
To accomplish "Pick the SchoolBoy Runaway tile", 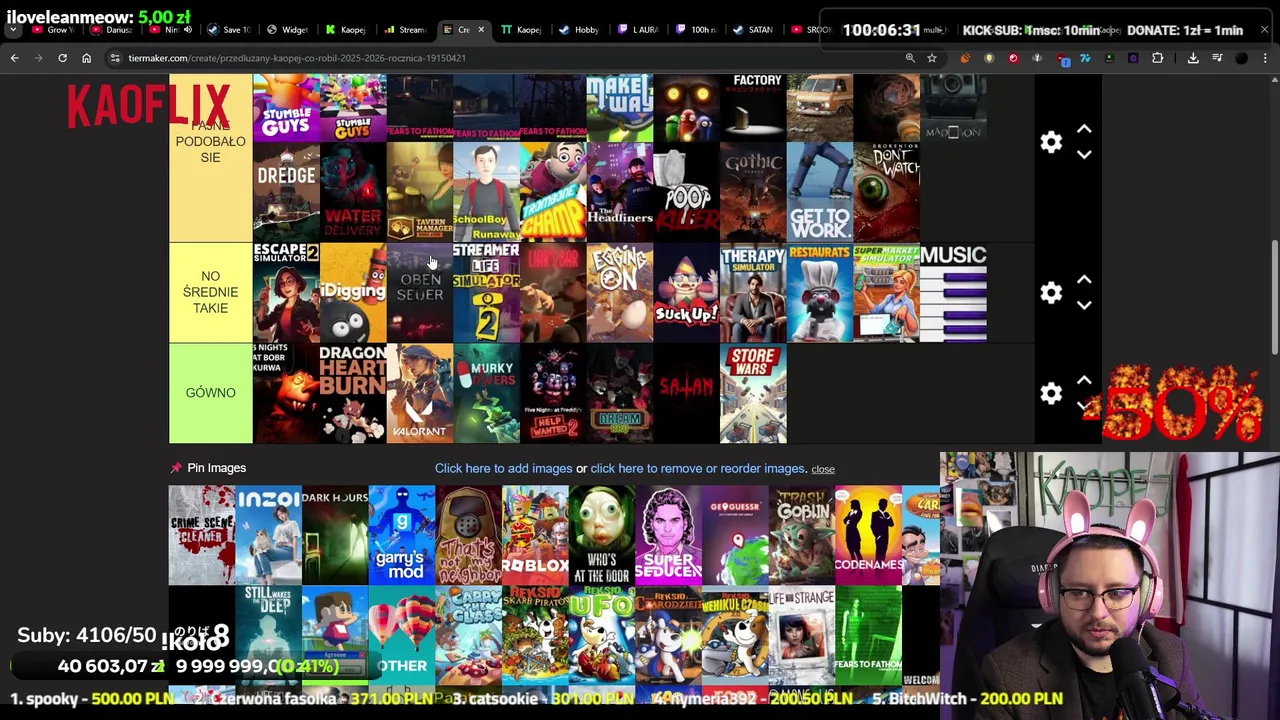I will pyautogui.click(x=486, y=192).
